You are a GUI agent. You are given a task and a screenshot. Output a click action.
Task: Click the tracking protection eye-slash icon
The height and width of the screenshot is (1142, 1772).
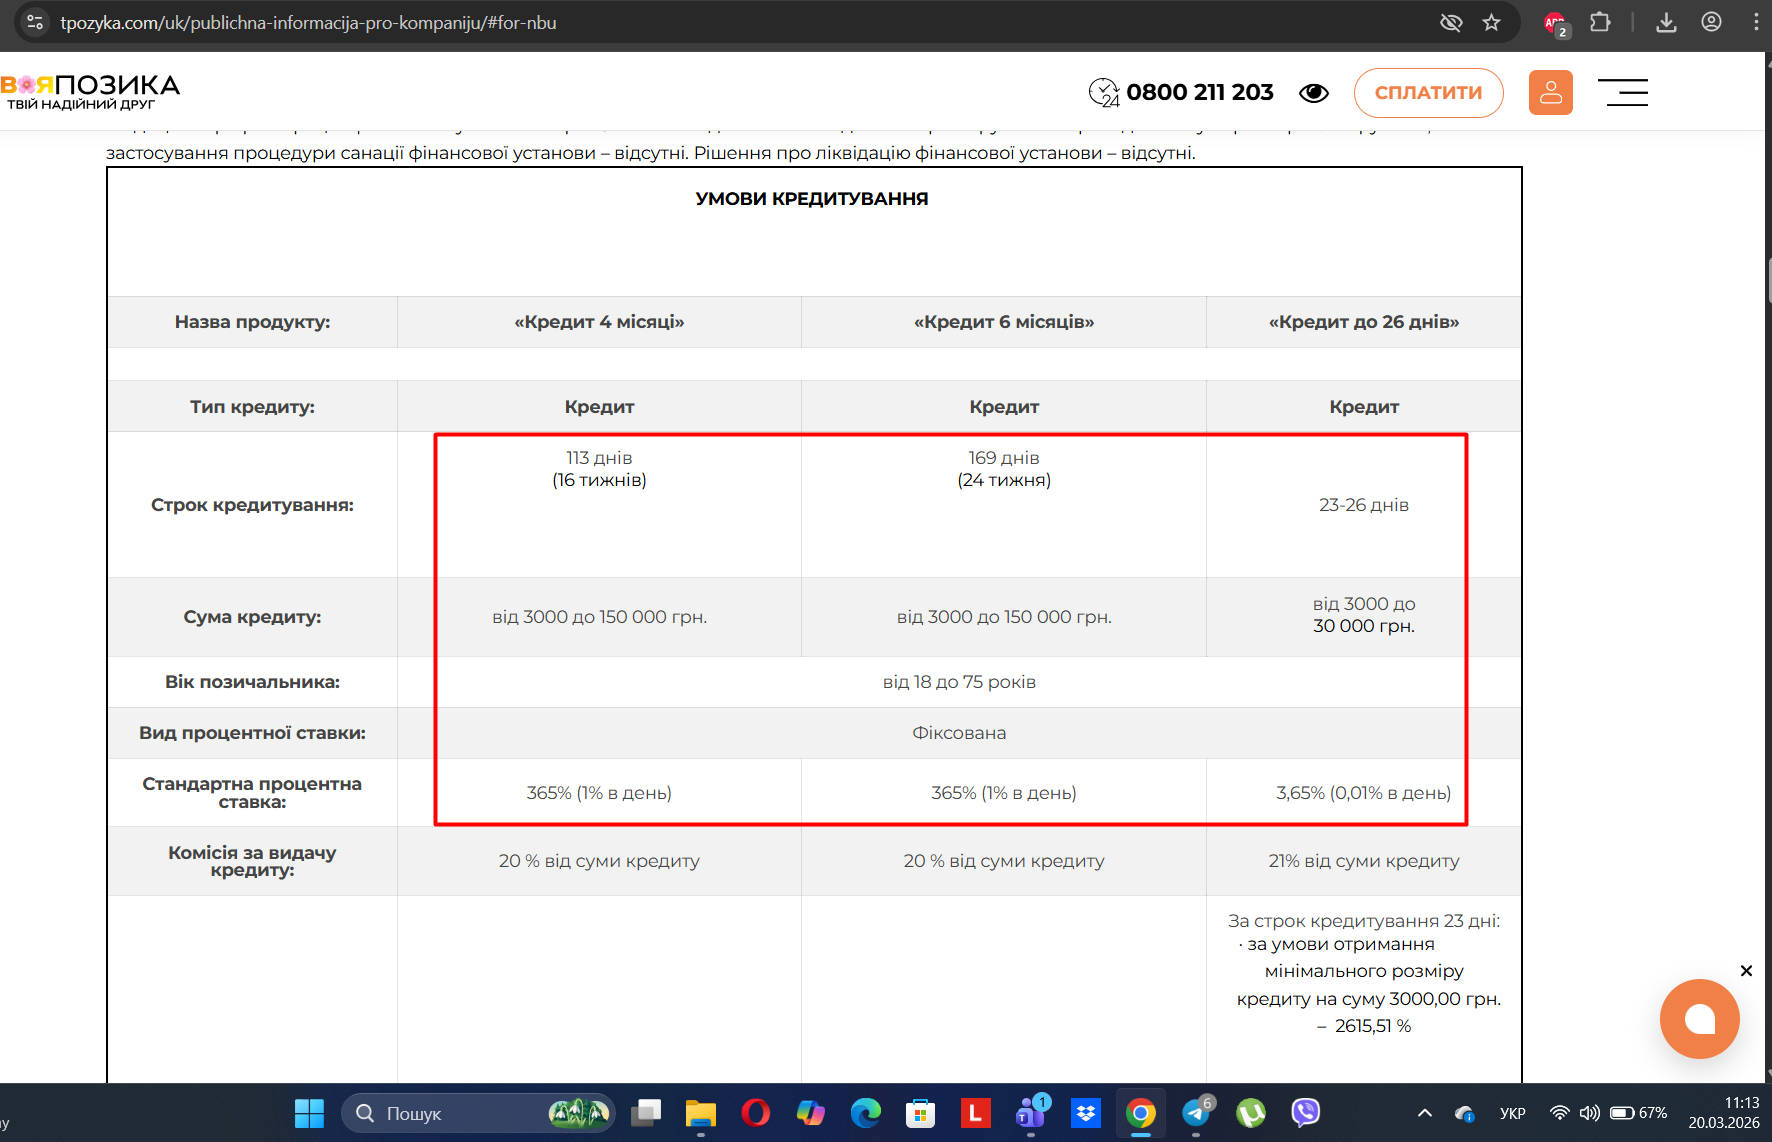1451,22
